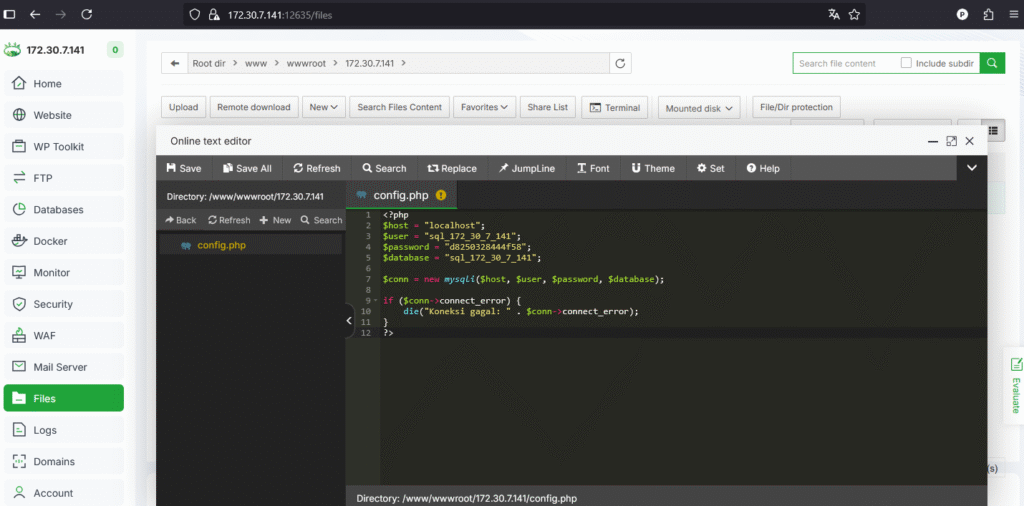The height and width of the screenshot is (506, 1024).
Task: Click the Search file content field
Action: coord(844,63)
